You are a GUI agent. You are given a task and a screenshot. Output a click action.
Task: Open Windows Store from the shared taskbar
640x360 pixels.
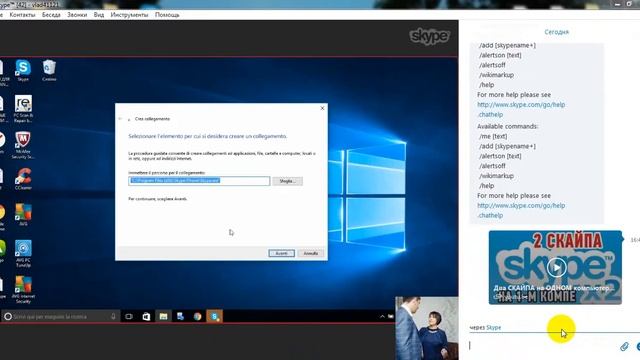click(x=146, y=316)
